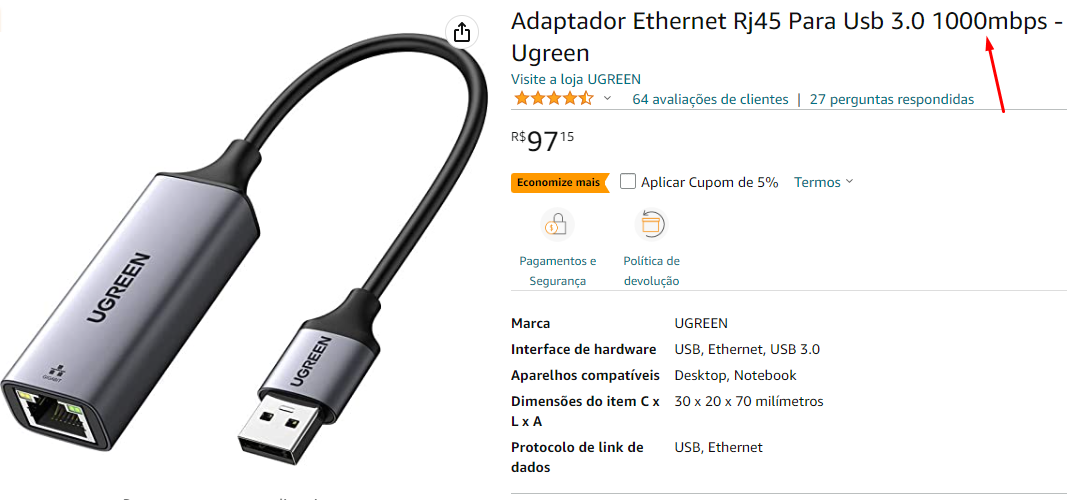Click the star rating icons
Screen dimensions: 1067x500
[x=554, y=99]
